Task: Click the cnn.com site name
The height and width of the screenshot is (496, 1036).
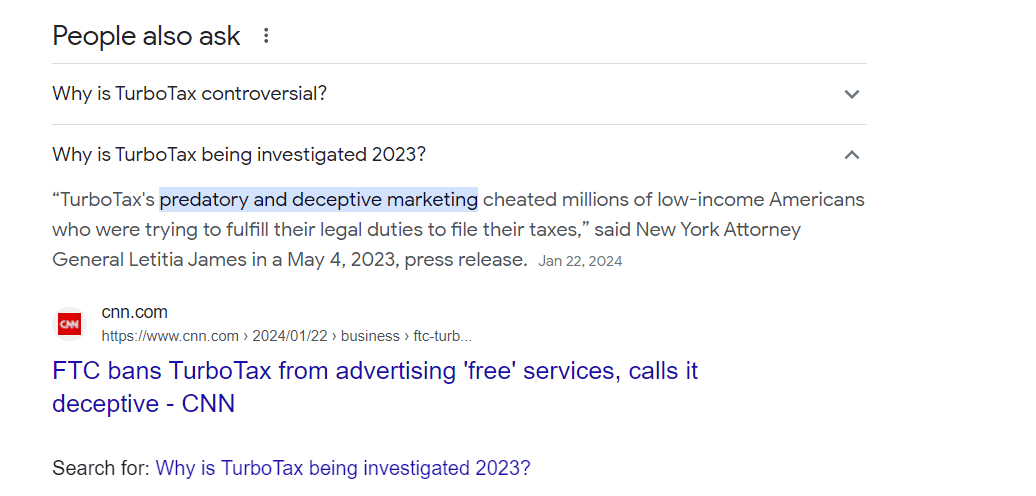Action: [134, 313]
